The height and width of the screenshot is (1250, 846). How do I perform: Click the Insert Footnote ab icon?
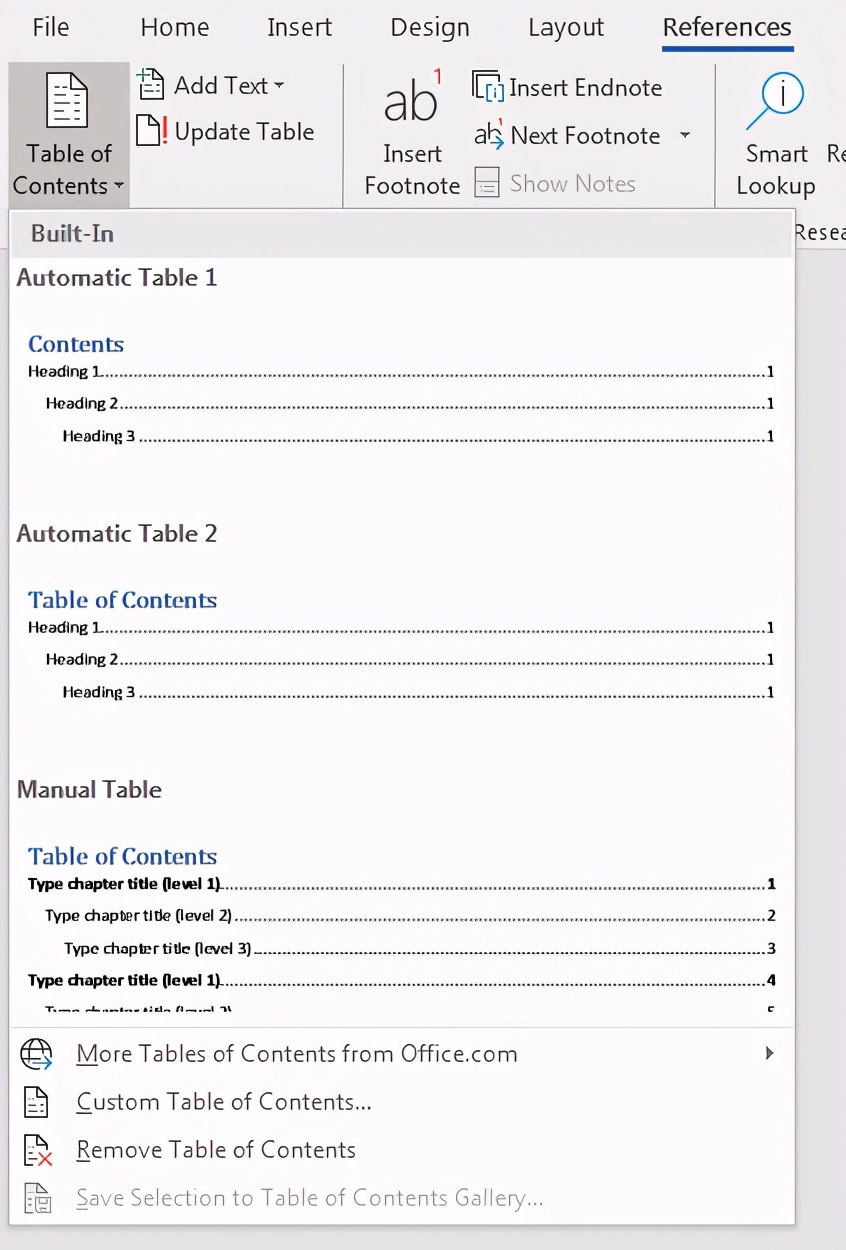coord(412,98)
